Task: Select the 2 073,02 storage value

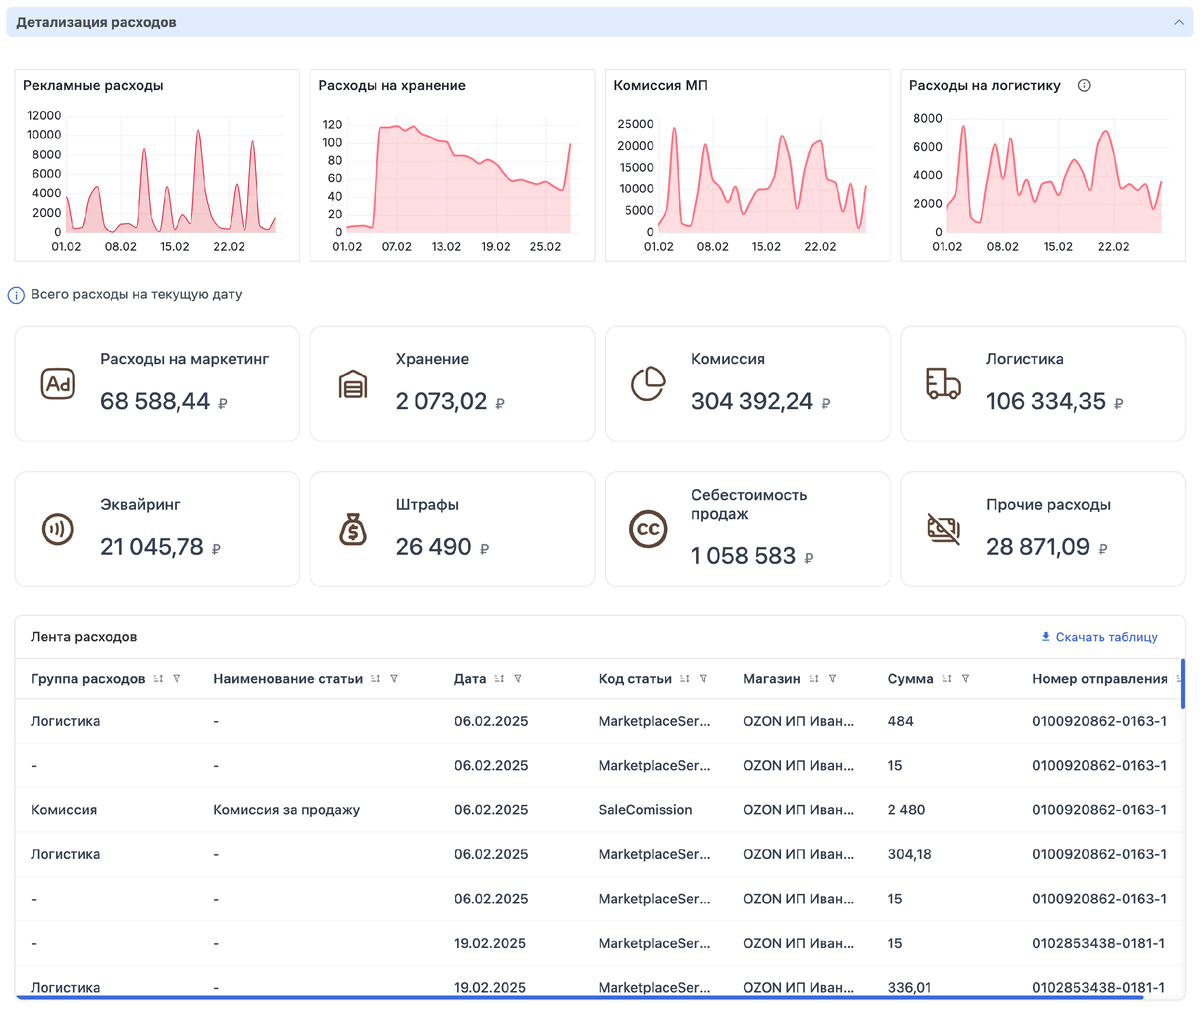Action: point(441,402)
